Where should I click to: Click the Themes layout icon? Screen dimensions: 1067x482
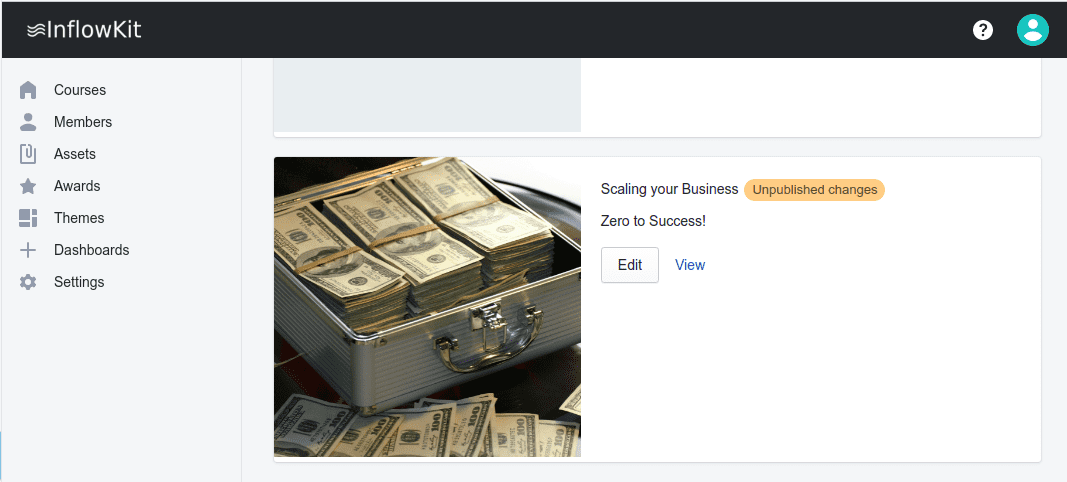coord(28,218)
